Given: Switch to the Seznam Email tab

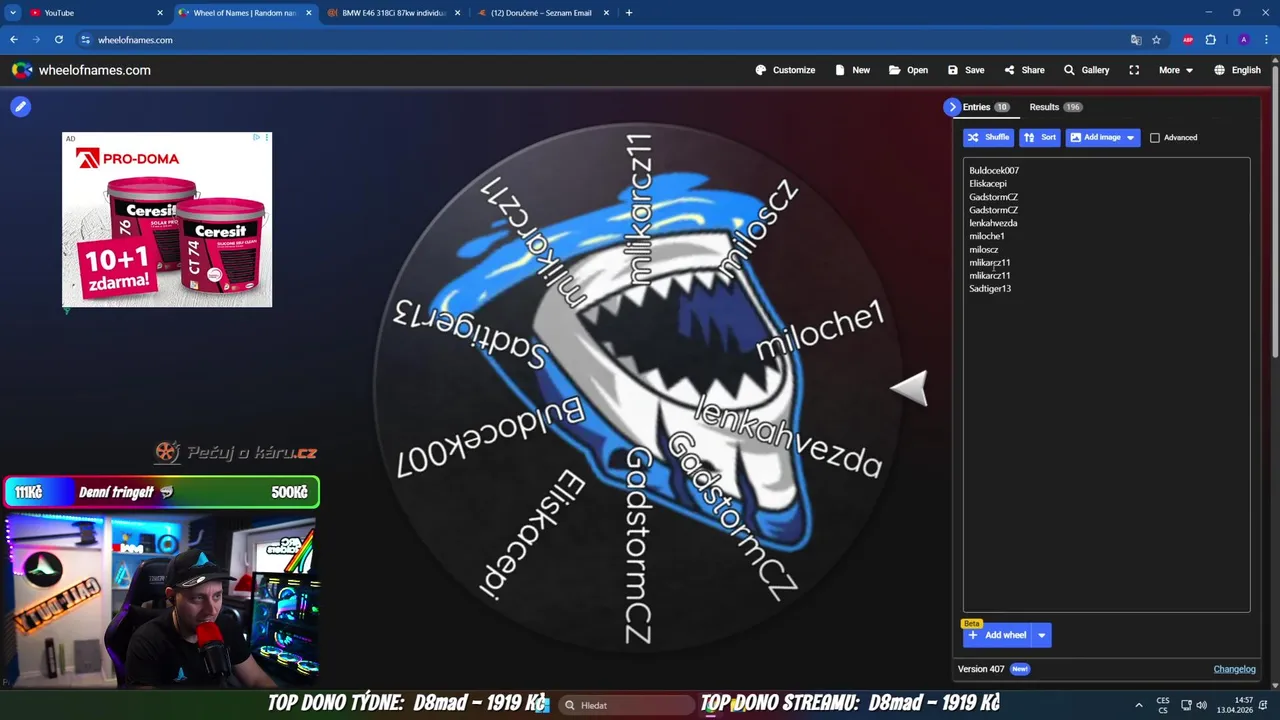Looking at the screenshot, I should tap(541, 13).
